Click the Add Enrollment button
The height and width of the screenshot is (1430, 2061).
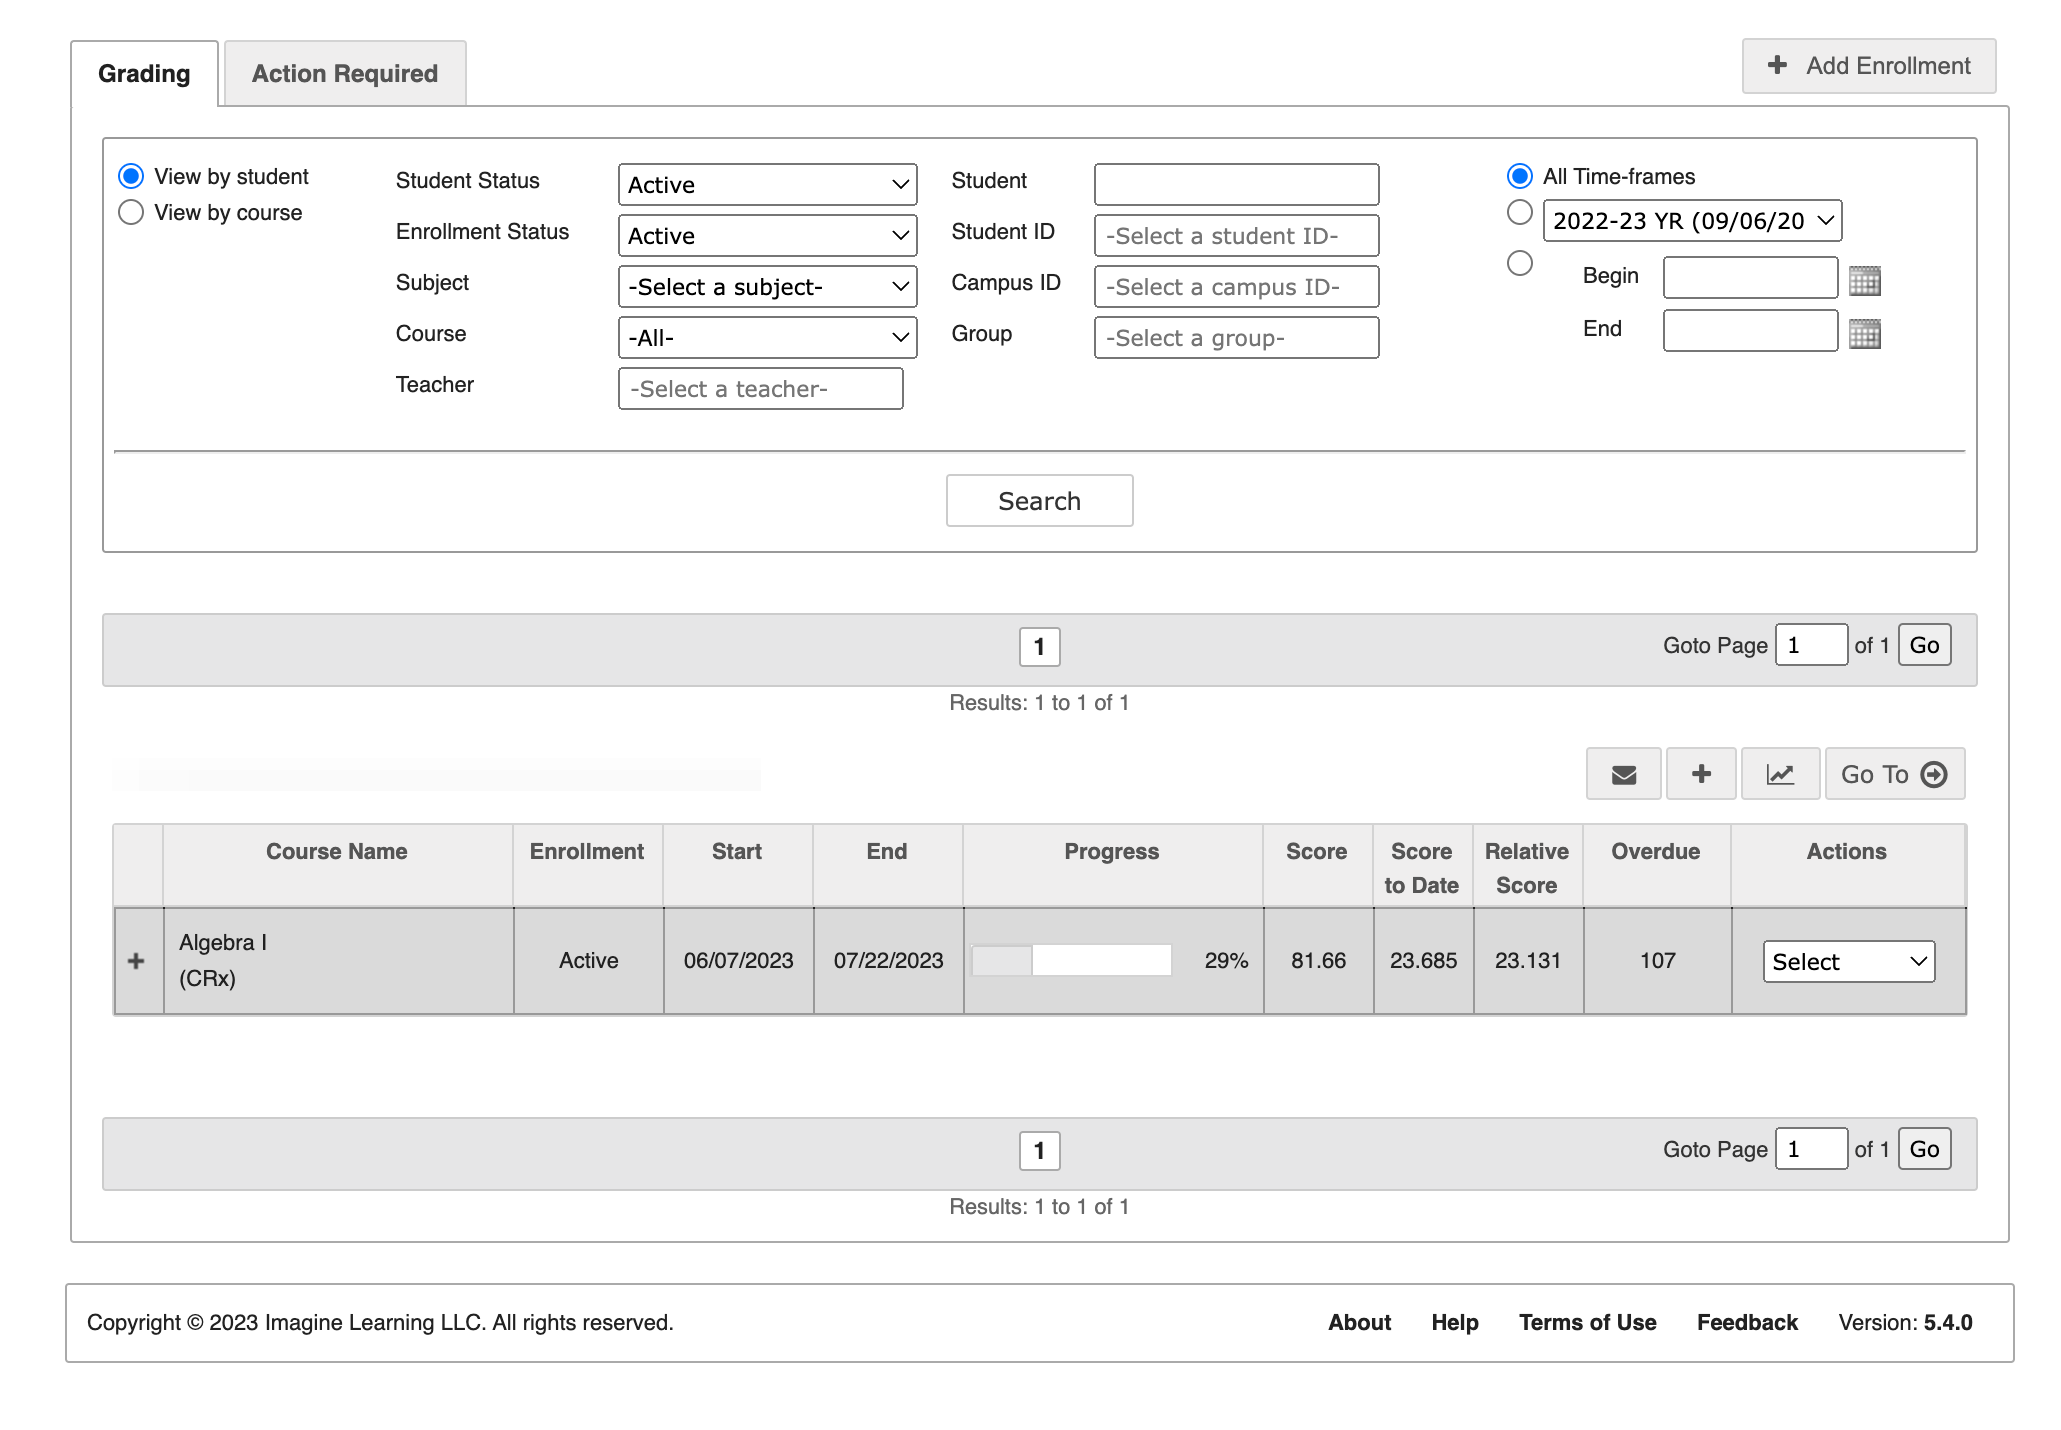tap(1869, 66)
